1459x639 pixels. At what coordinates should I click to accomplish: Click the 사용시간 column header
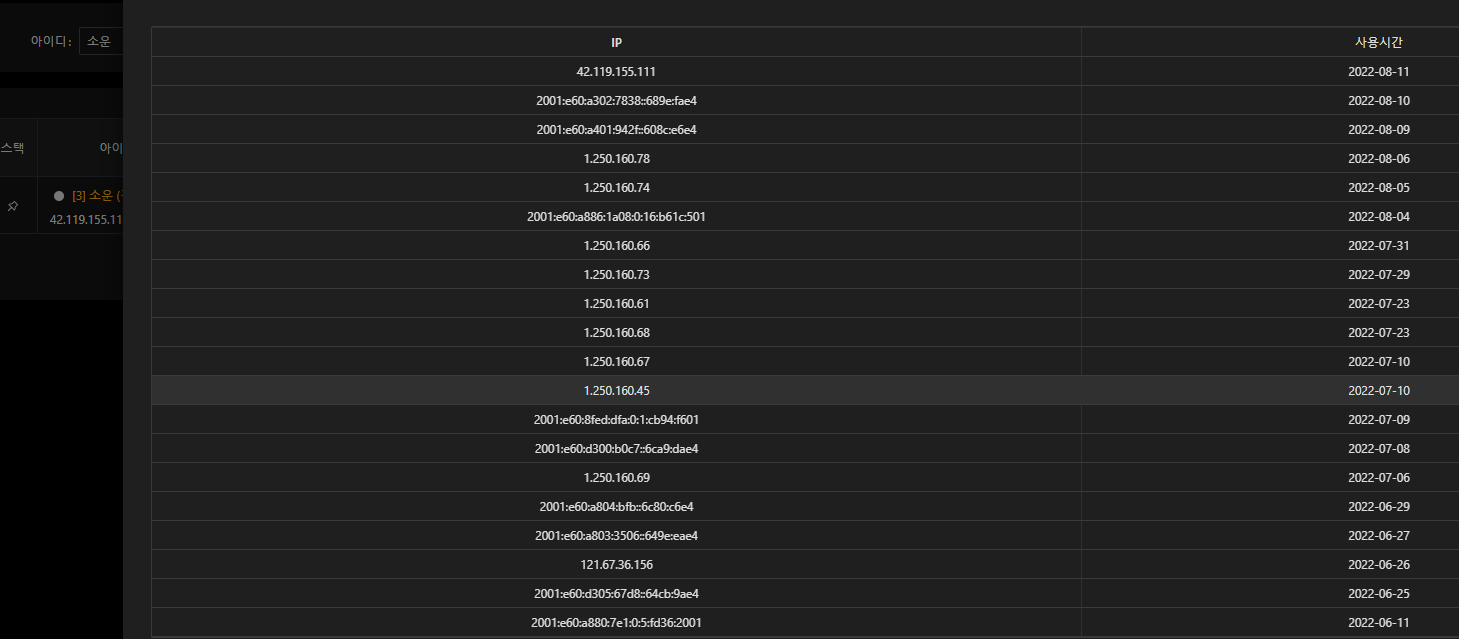click(1378, 42)
